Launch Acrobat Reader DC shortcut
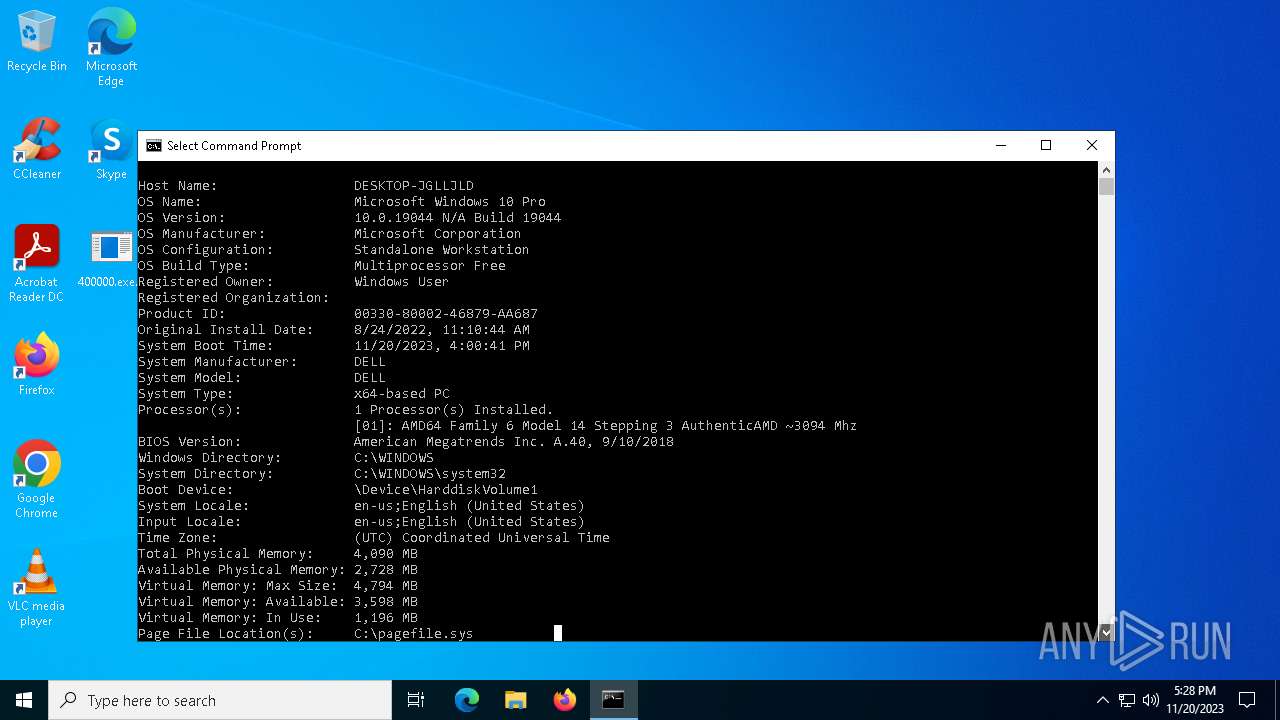 [x=37, y=265]
